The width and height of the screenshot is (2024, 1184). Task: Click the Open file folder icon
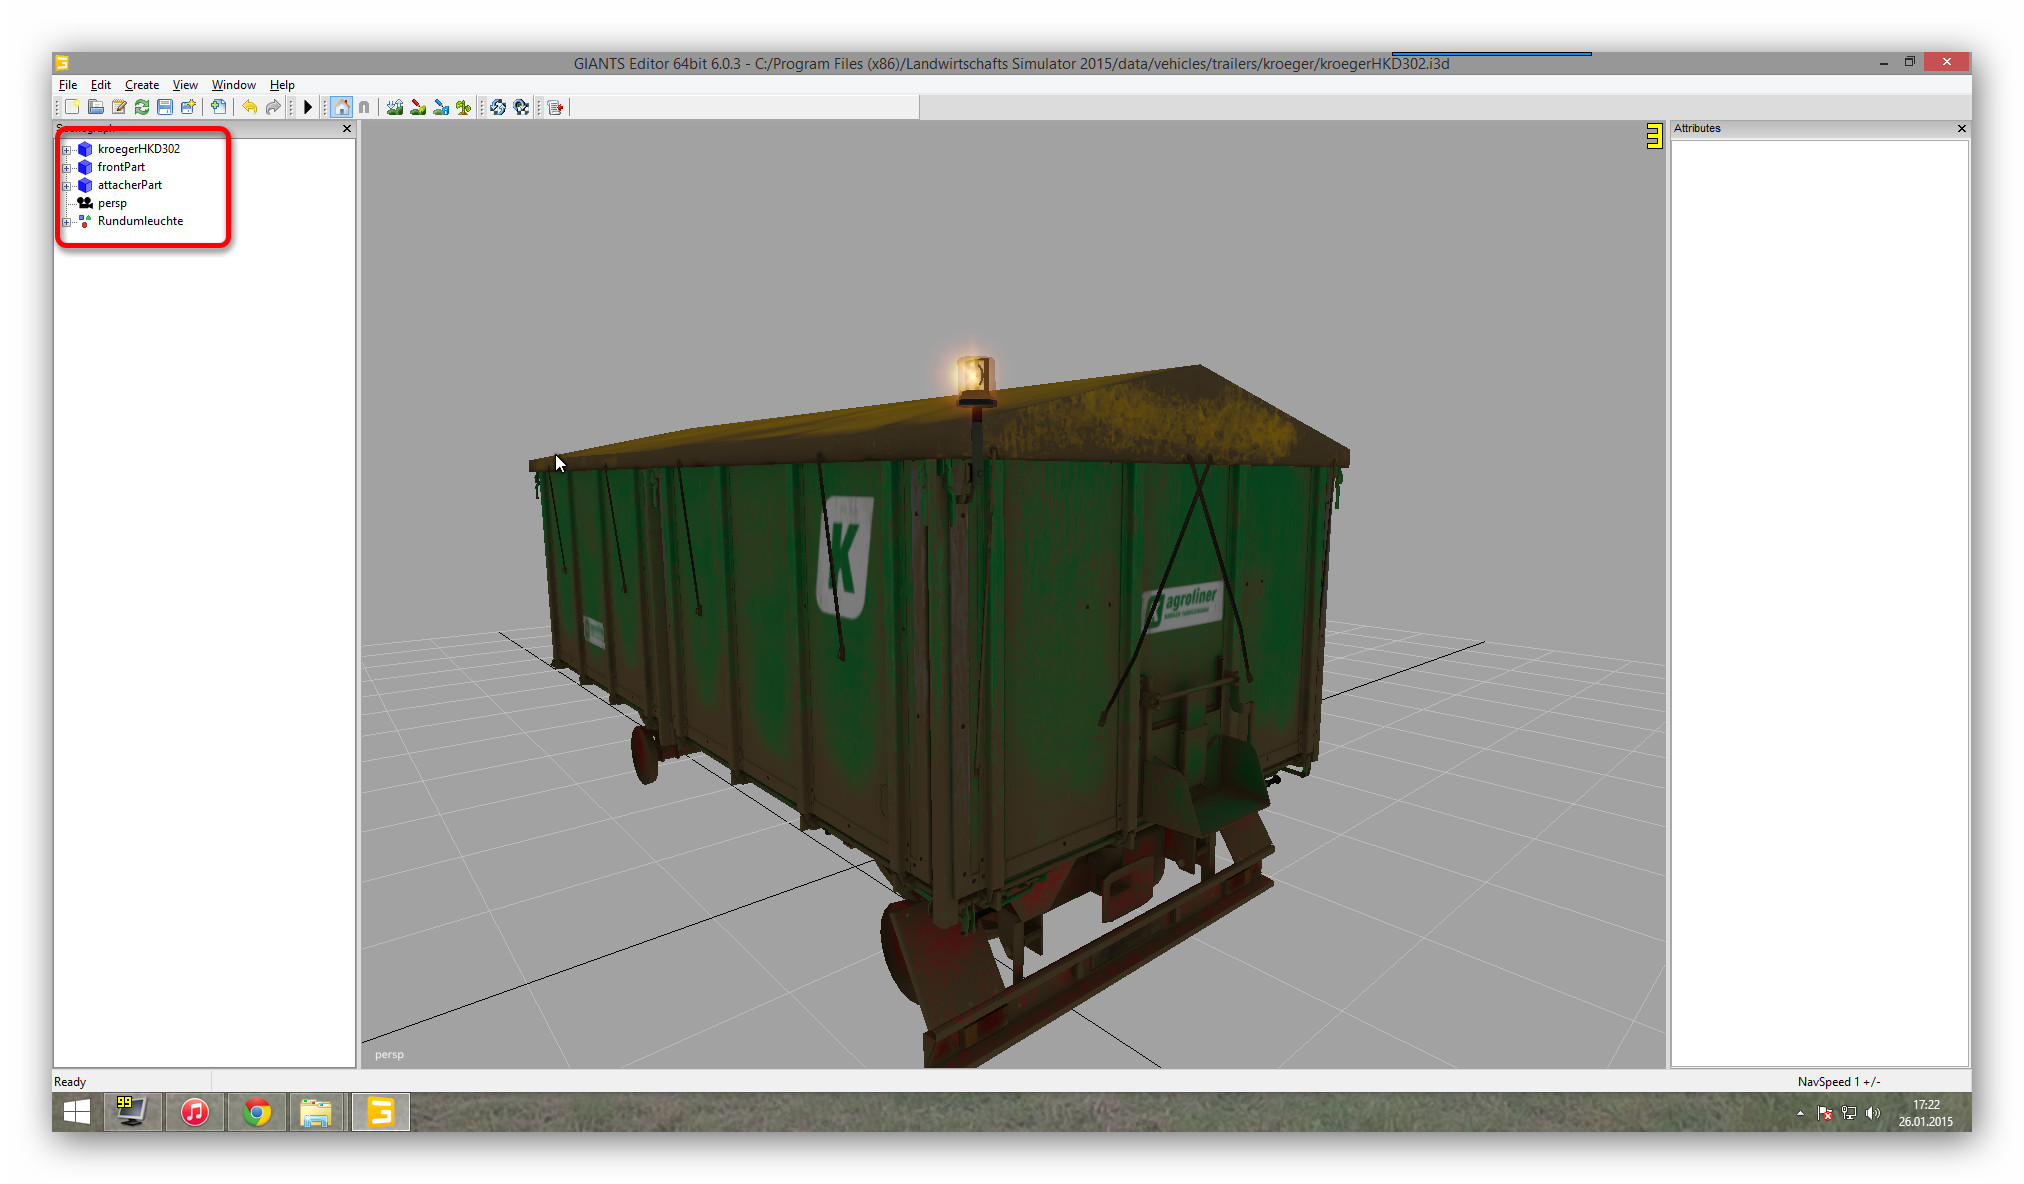[x=96, y=107]
